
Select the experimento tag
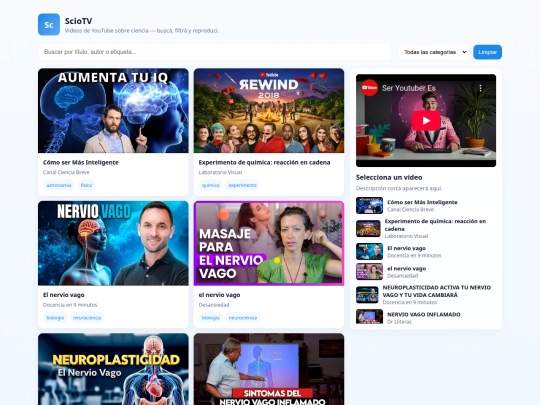[242, 185]
